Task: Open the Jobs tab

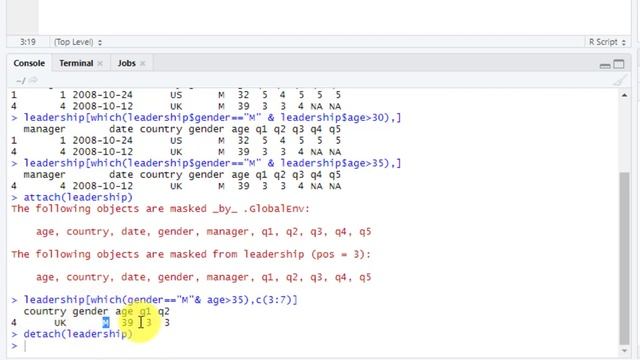Action: coord(127,63)
